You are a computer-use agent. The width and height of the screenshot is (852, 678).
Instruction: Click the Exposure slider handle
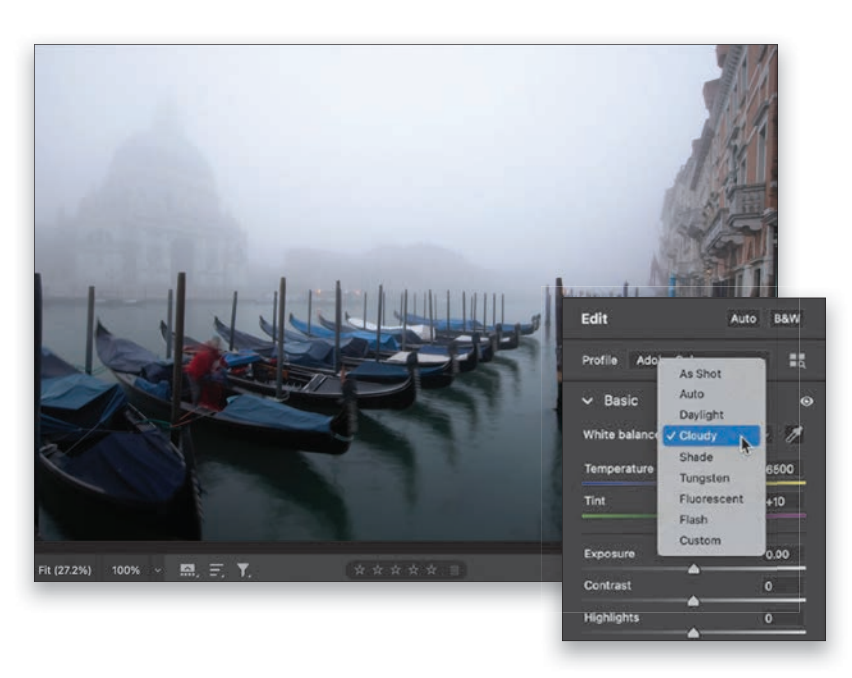click(693, 569)
